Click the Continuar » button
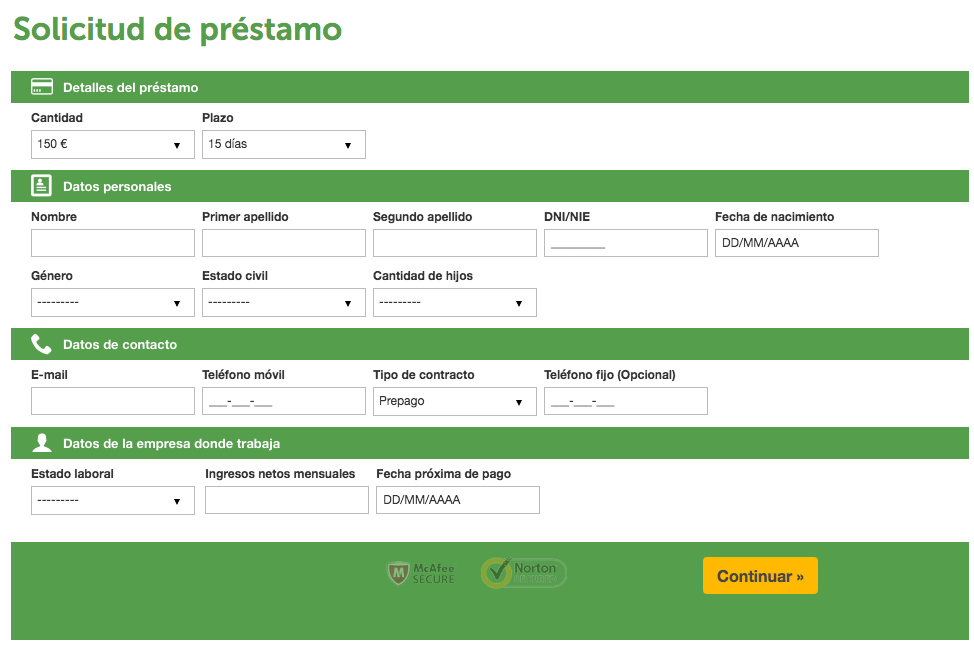The width and height of the screenshot is (974, 647). point(760,576)
